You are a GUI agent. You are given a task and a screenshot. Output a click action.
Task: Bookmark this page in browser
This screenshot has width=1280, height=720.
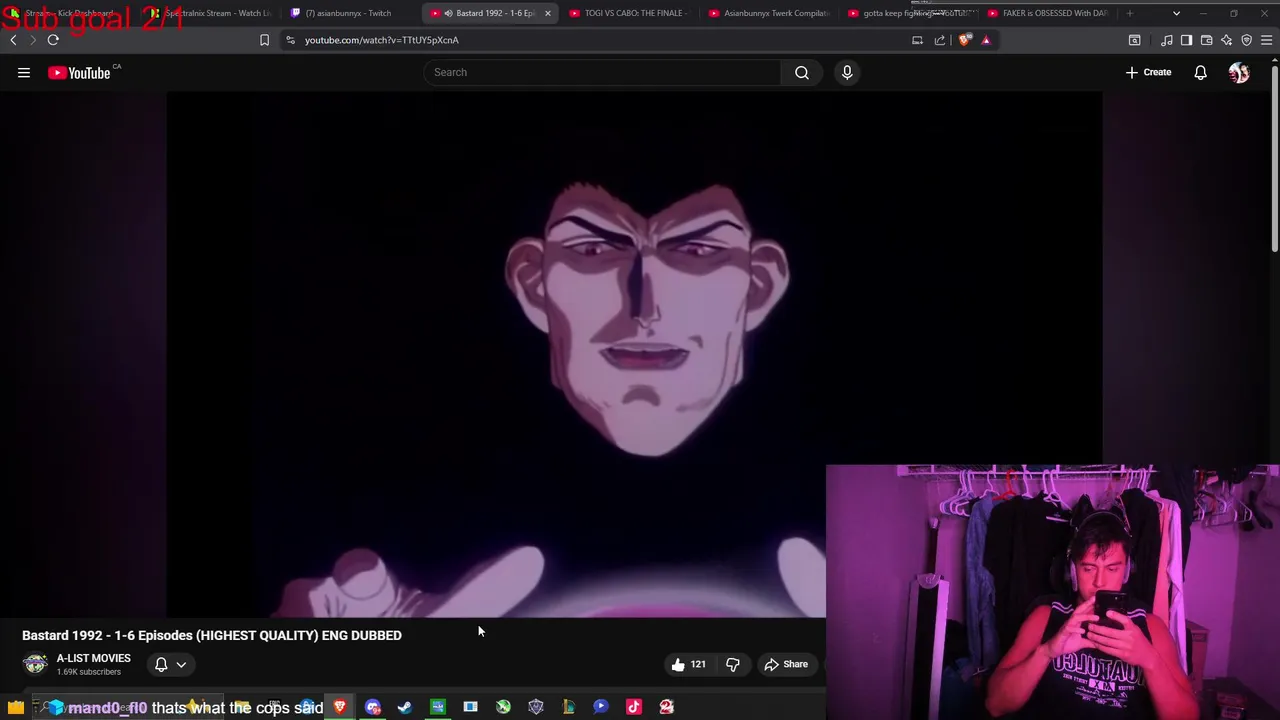pos(264,40)
